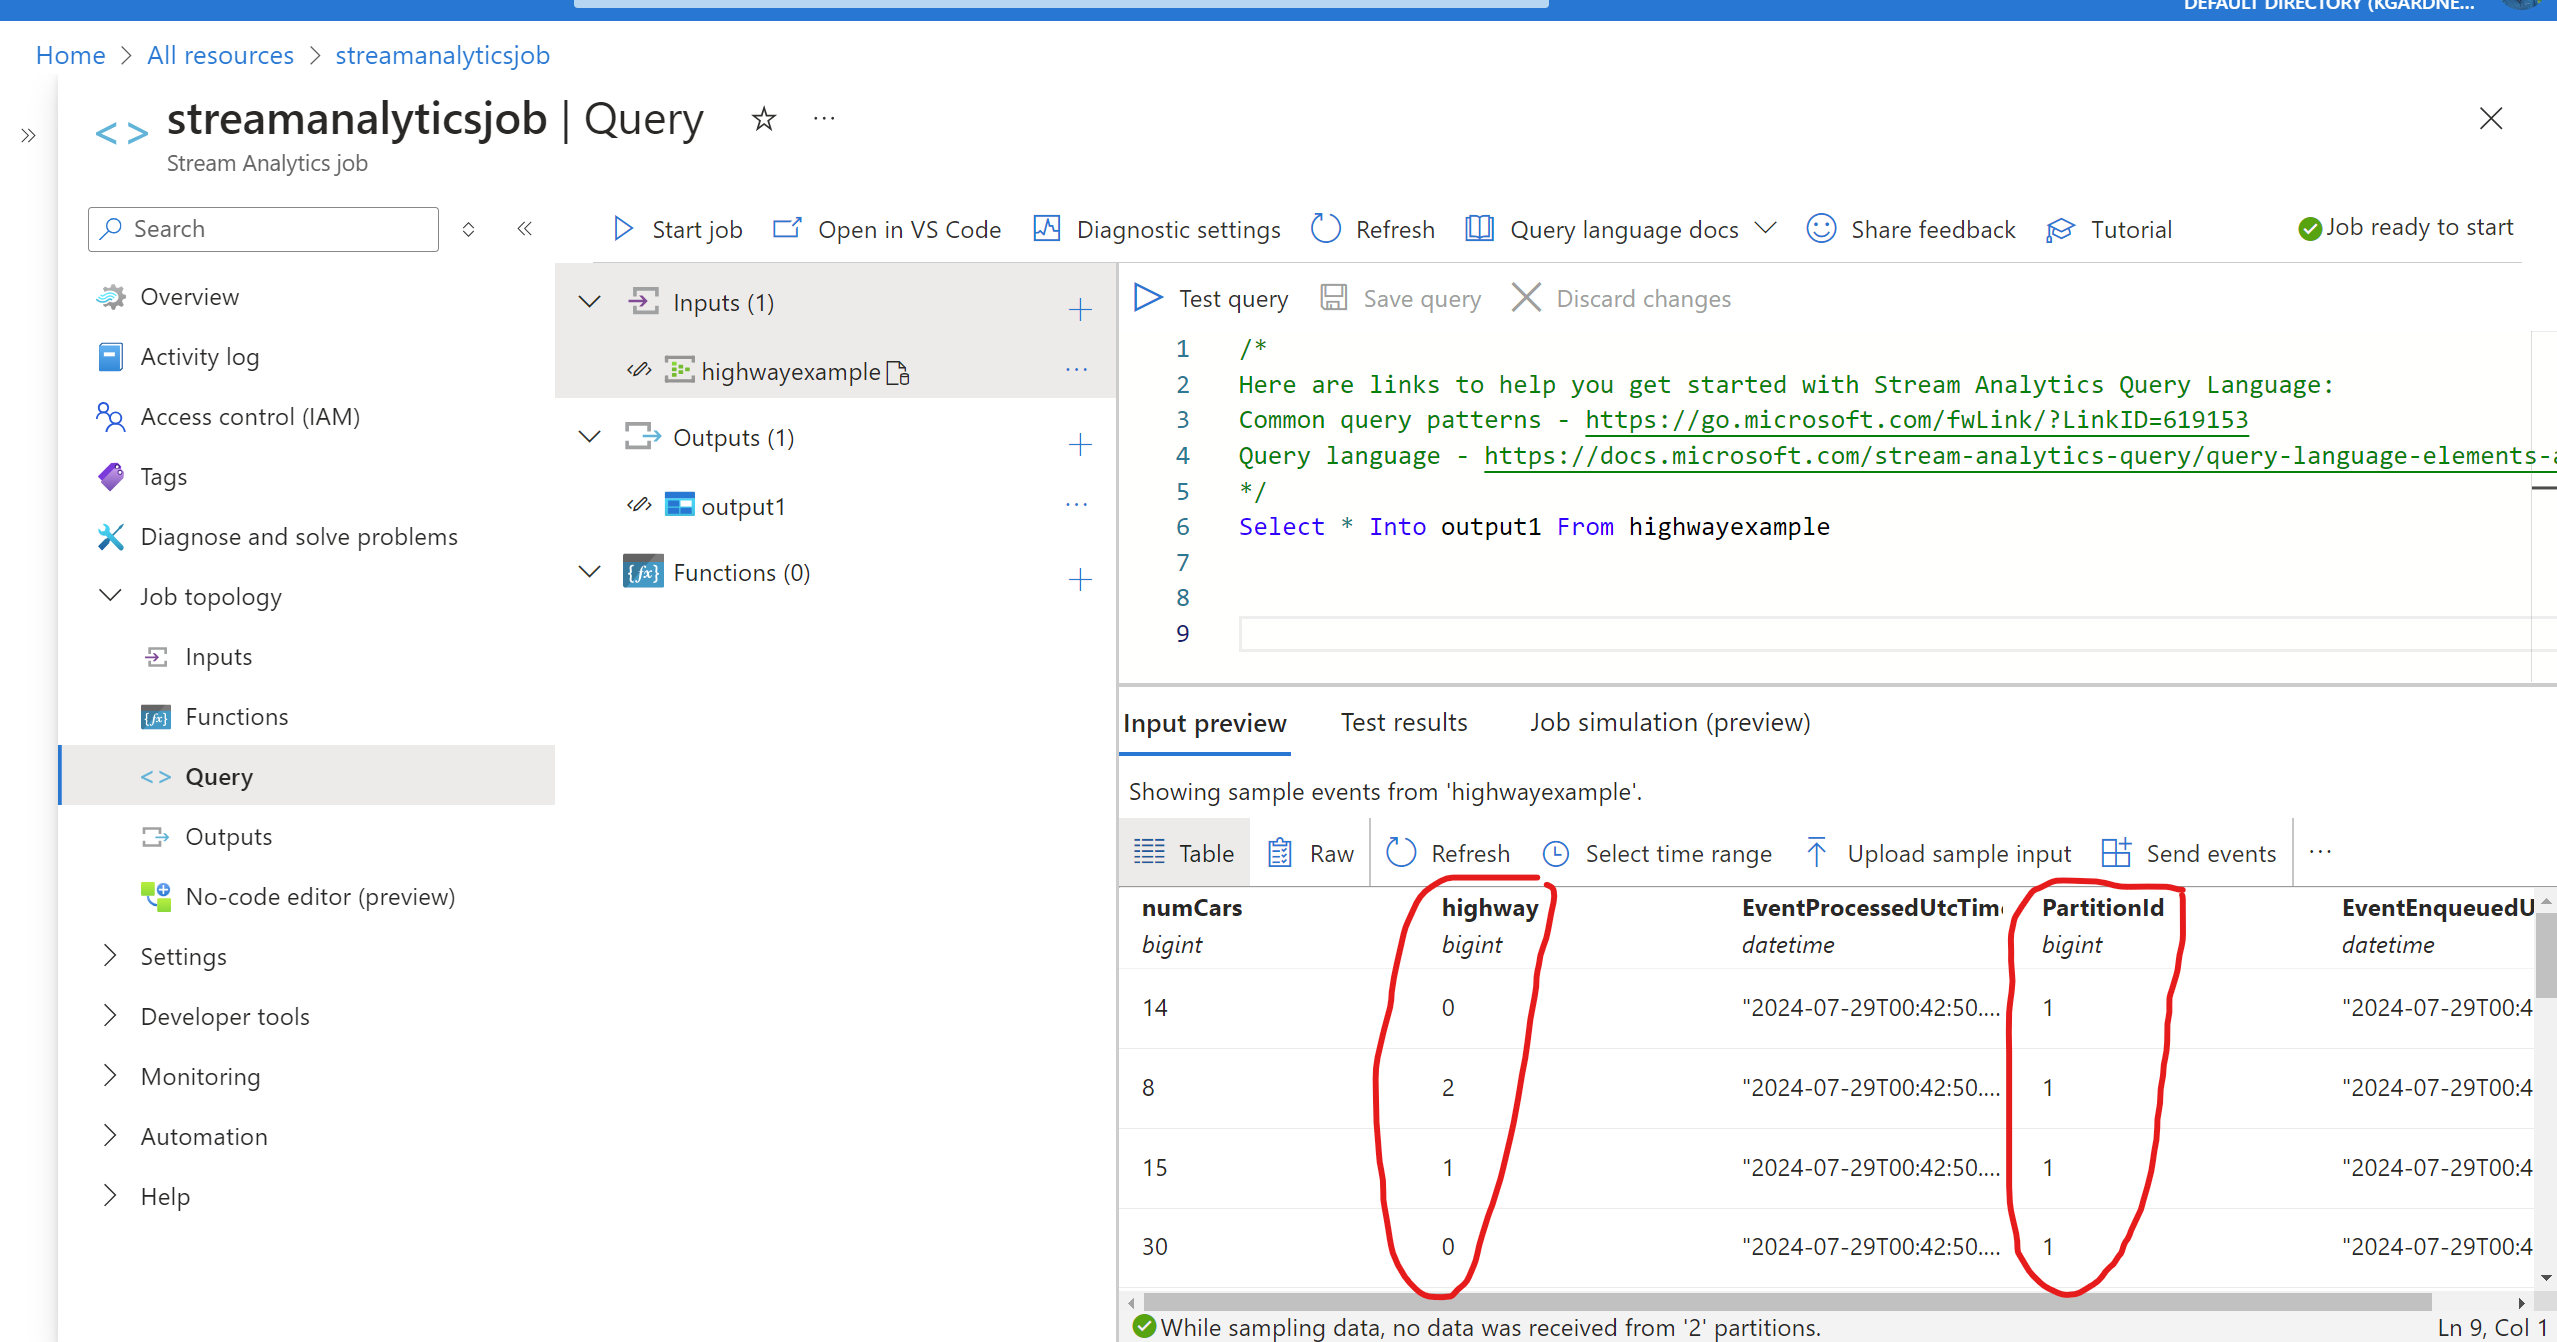
Task: Select the highwayexample input
Action: click(790, 372)
